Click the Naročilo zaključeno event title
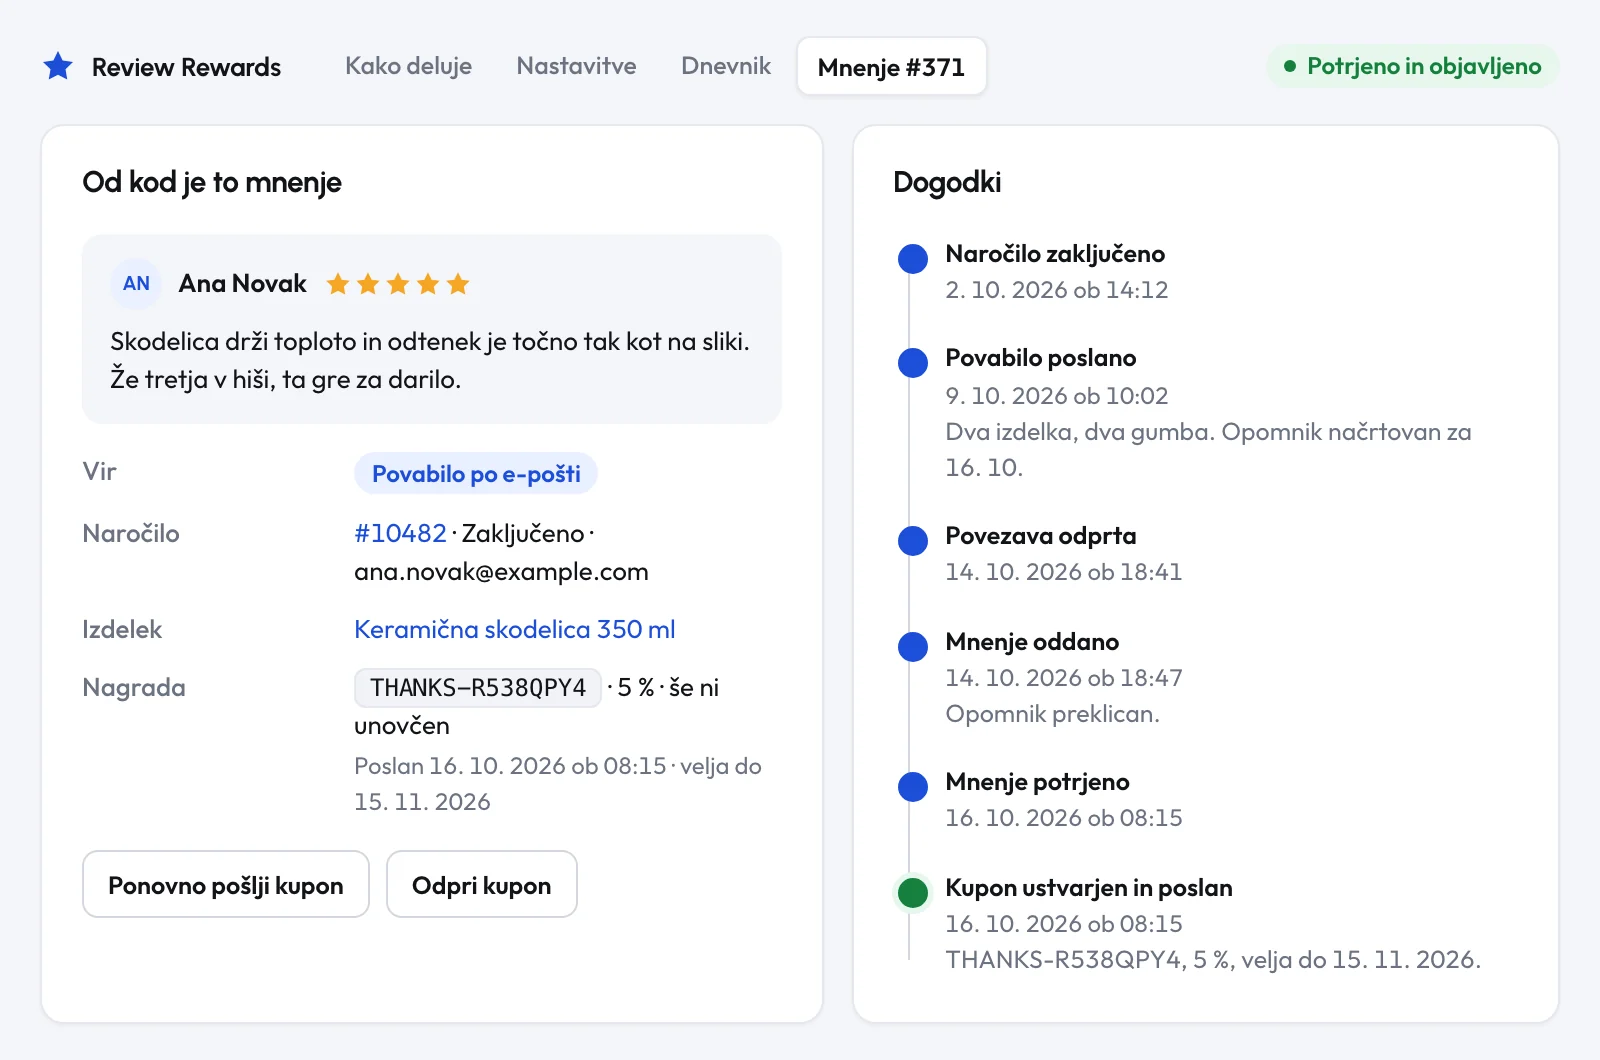The image size is (1600, 1060). [x=1055, y=254]
